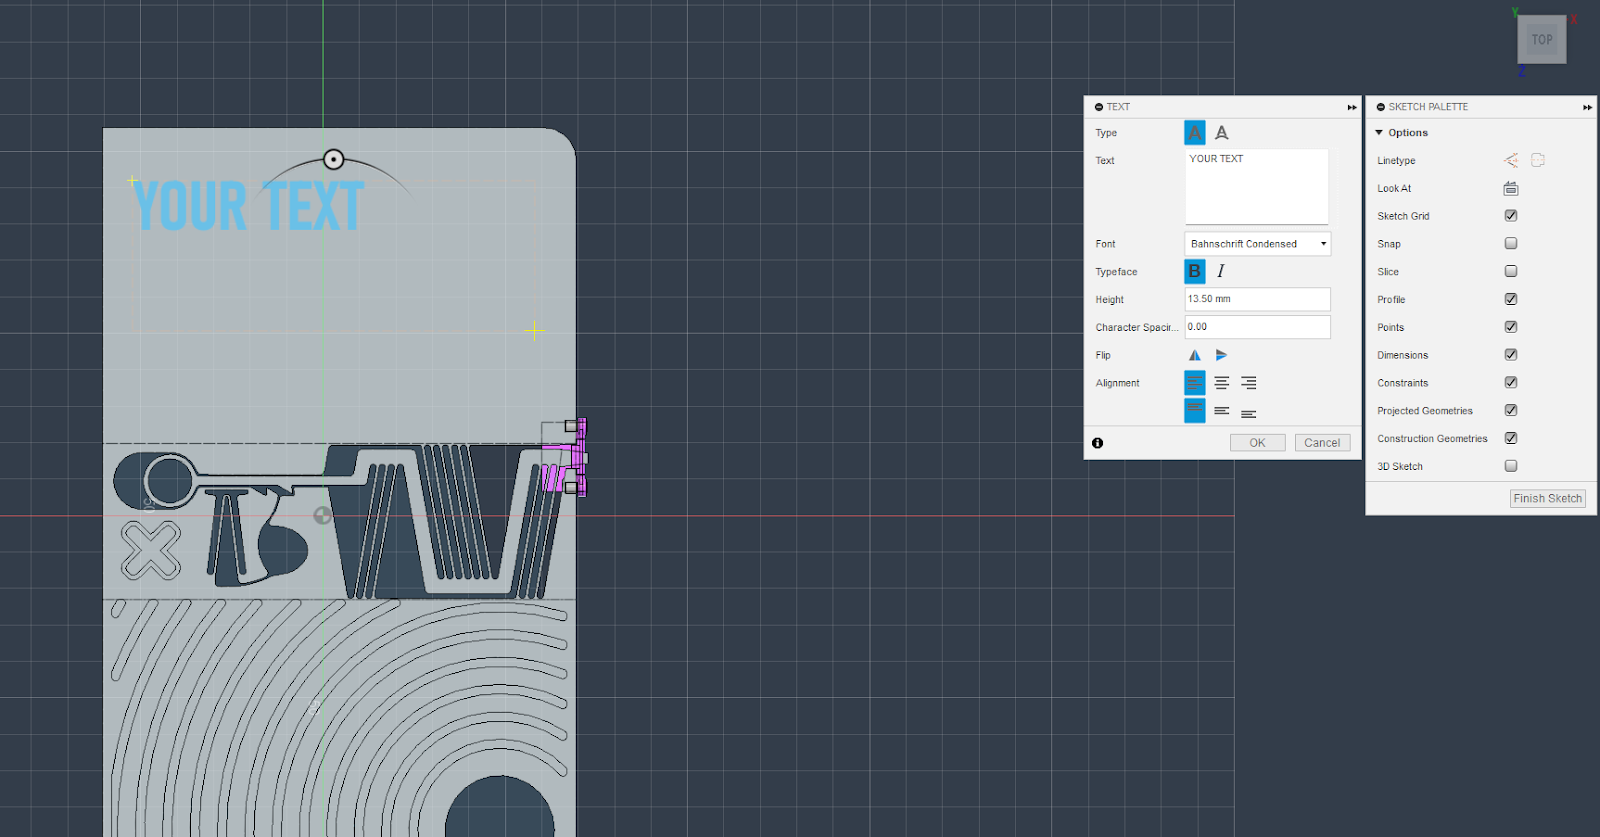Enable 3D Sketch checkbox

click(x=1511, y=466)
